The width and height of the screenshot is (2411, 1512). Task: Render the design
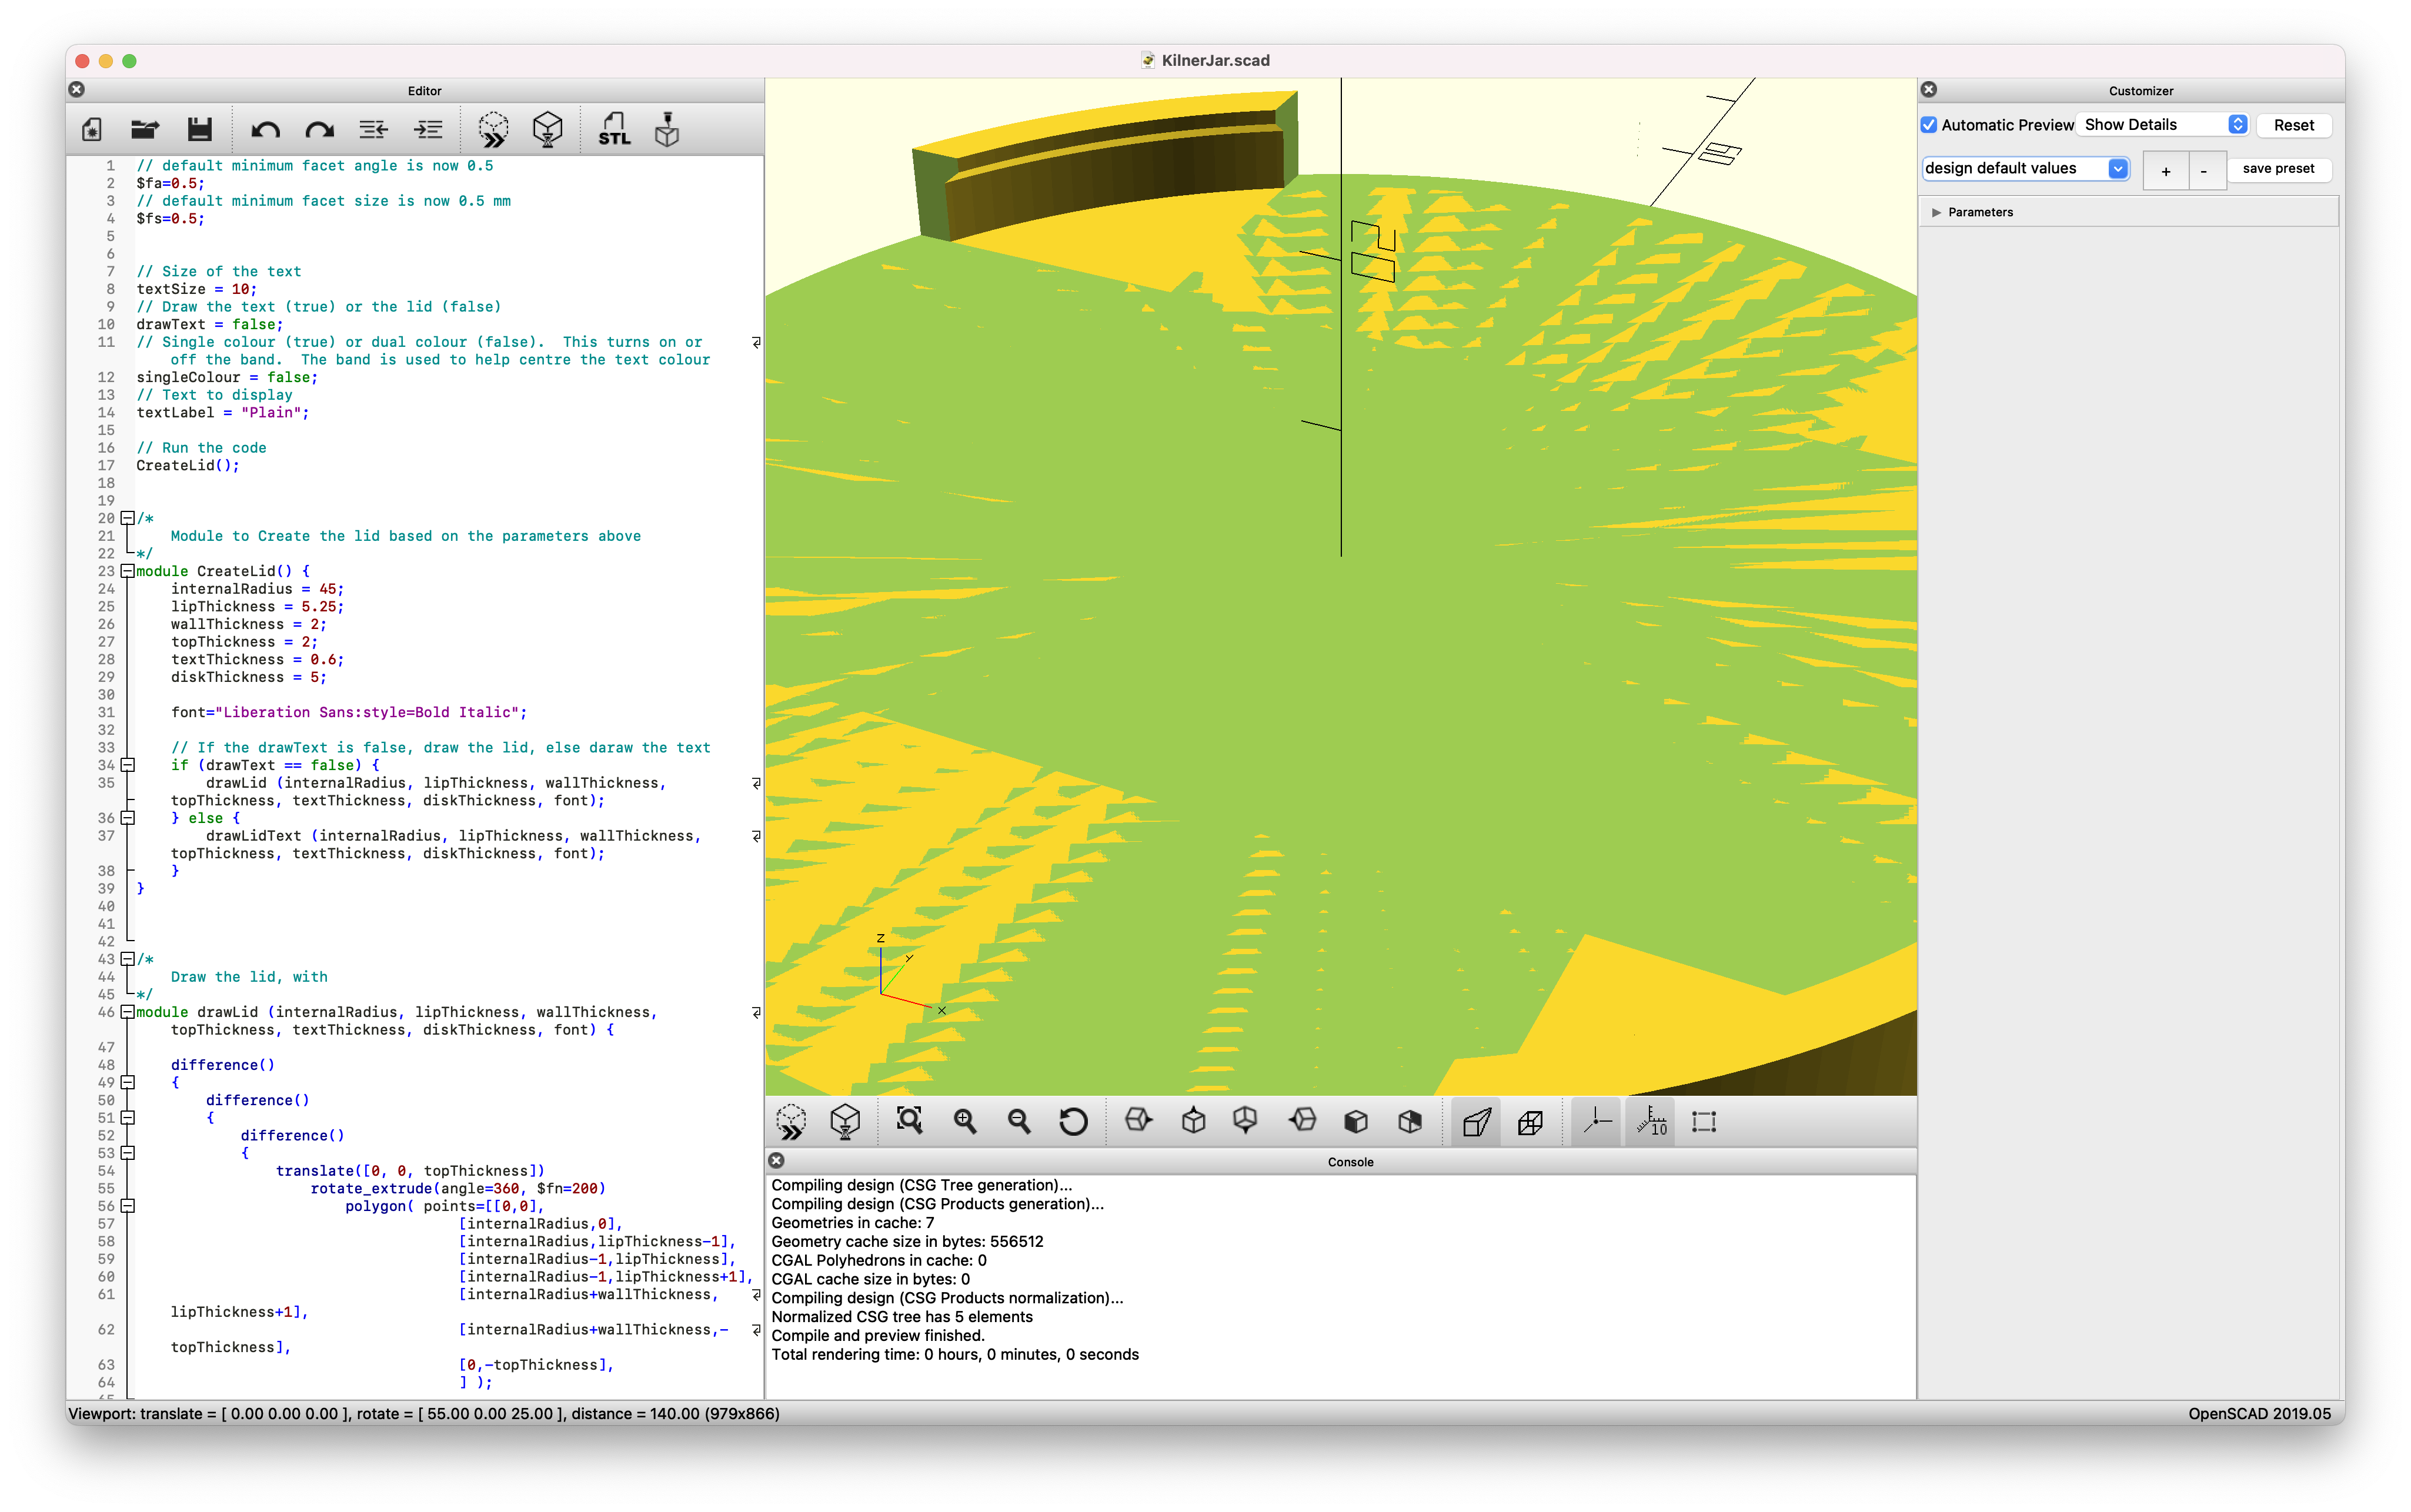(548, 130)
